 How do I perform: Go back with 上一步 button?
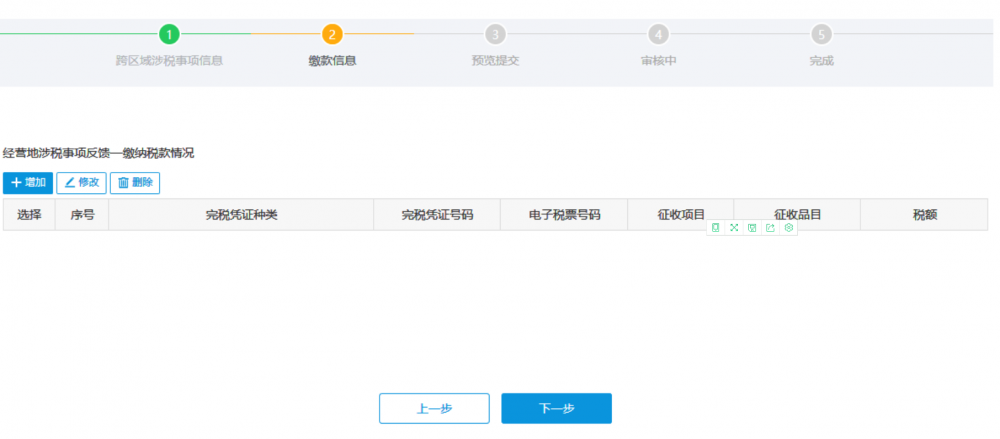(434, 408)
